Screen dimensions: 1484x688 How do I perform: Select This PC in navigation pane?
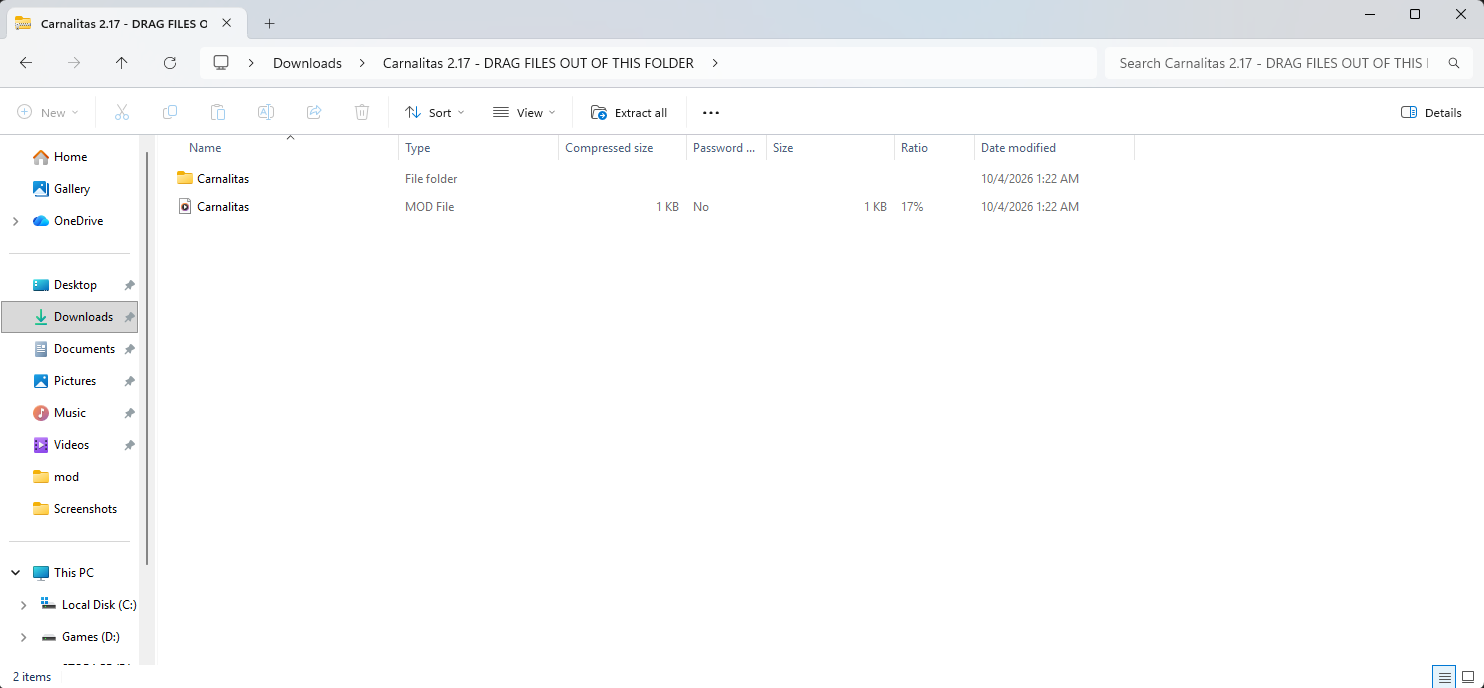(x=73, y=573)
